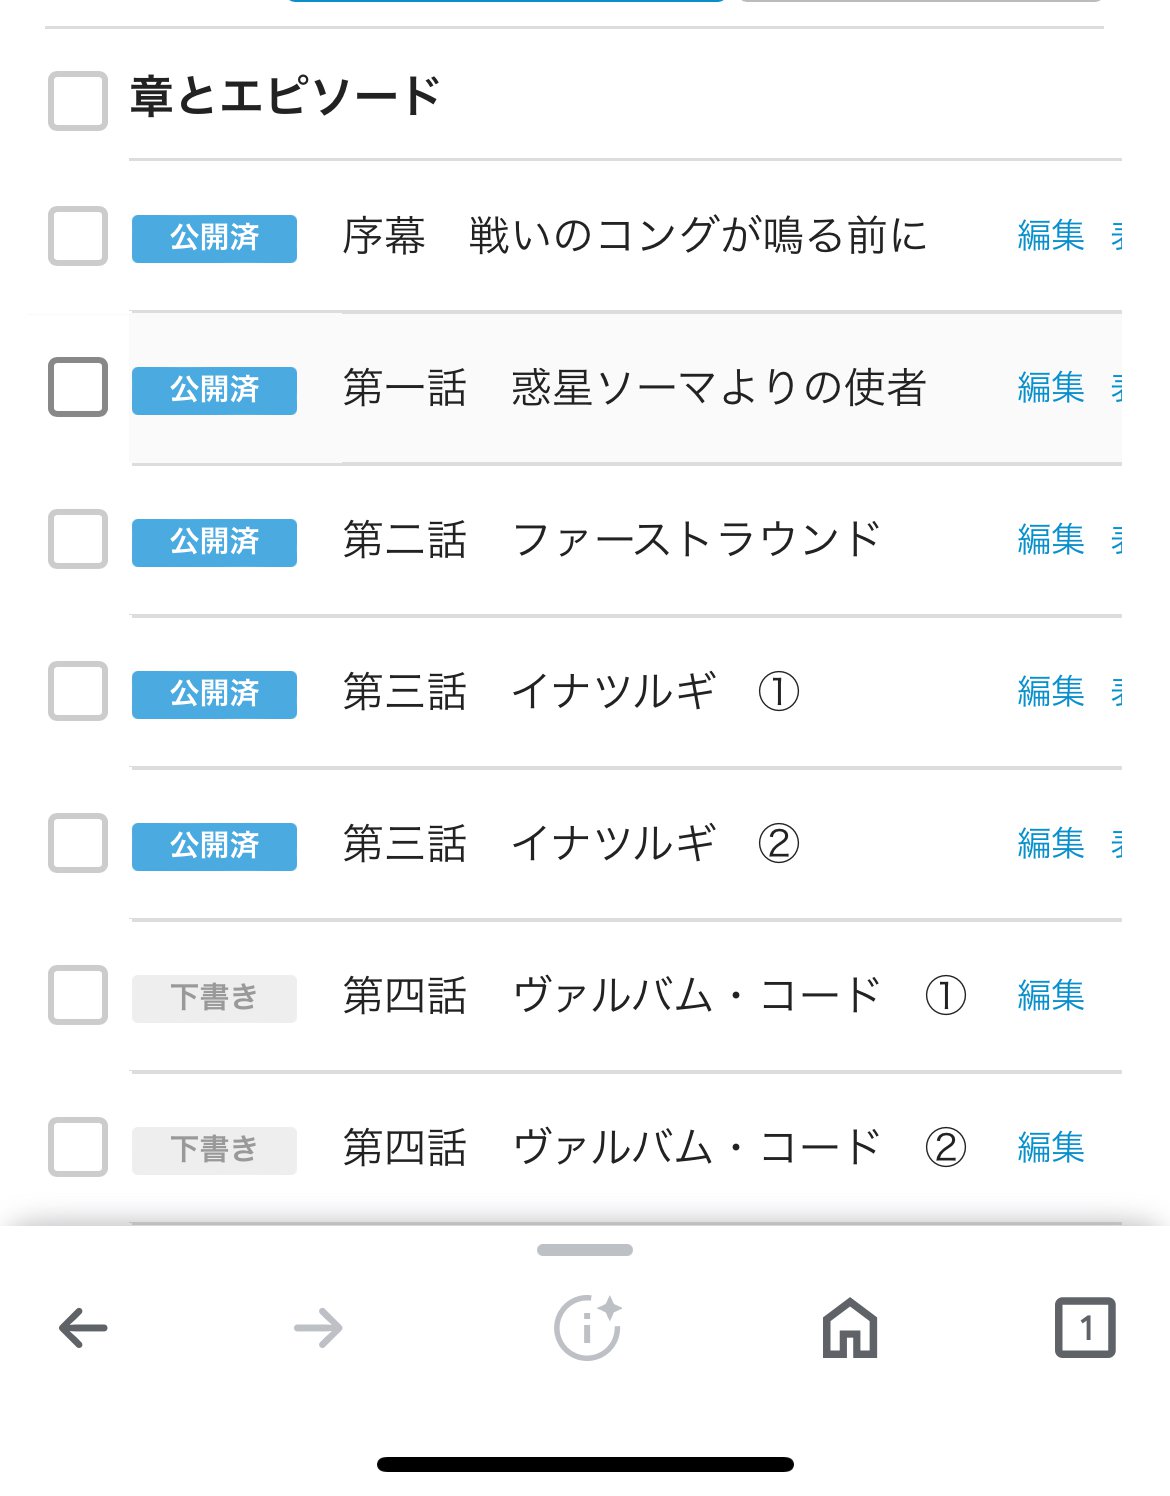Click 編集 for 第三話 イナツルギ ①
The height and width of the screenshot is (1496, 1170).
coord(1051,692)
